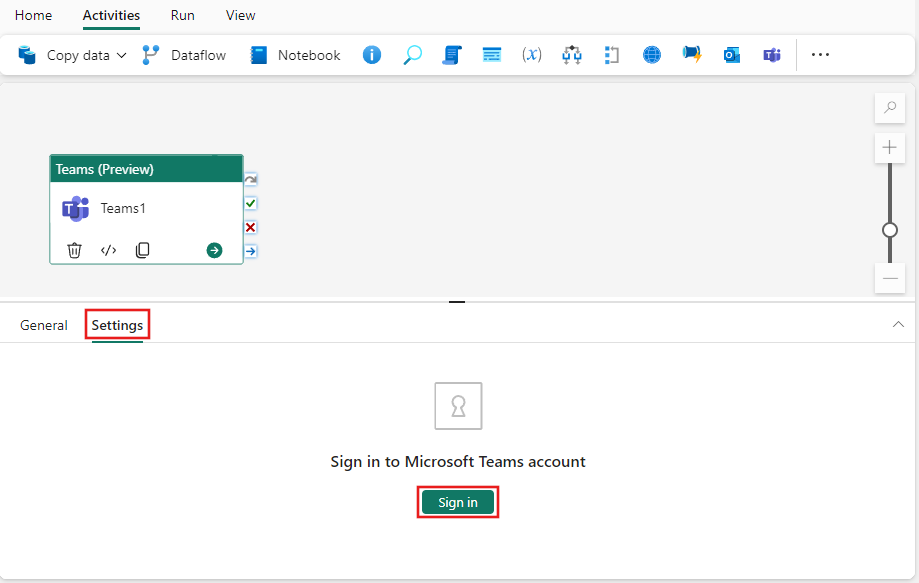The image size is (919, 583).
Task: Copy the Teams1 activity
Action: pyautogui.click(x=142, y=250)
